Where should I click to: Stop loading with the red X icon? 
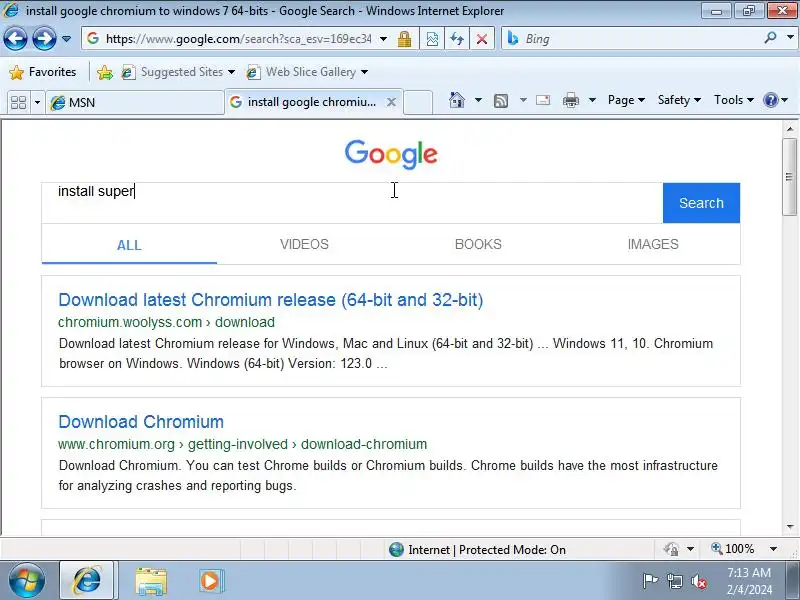click(482, 39)
